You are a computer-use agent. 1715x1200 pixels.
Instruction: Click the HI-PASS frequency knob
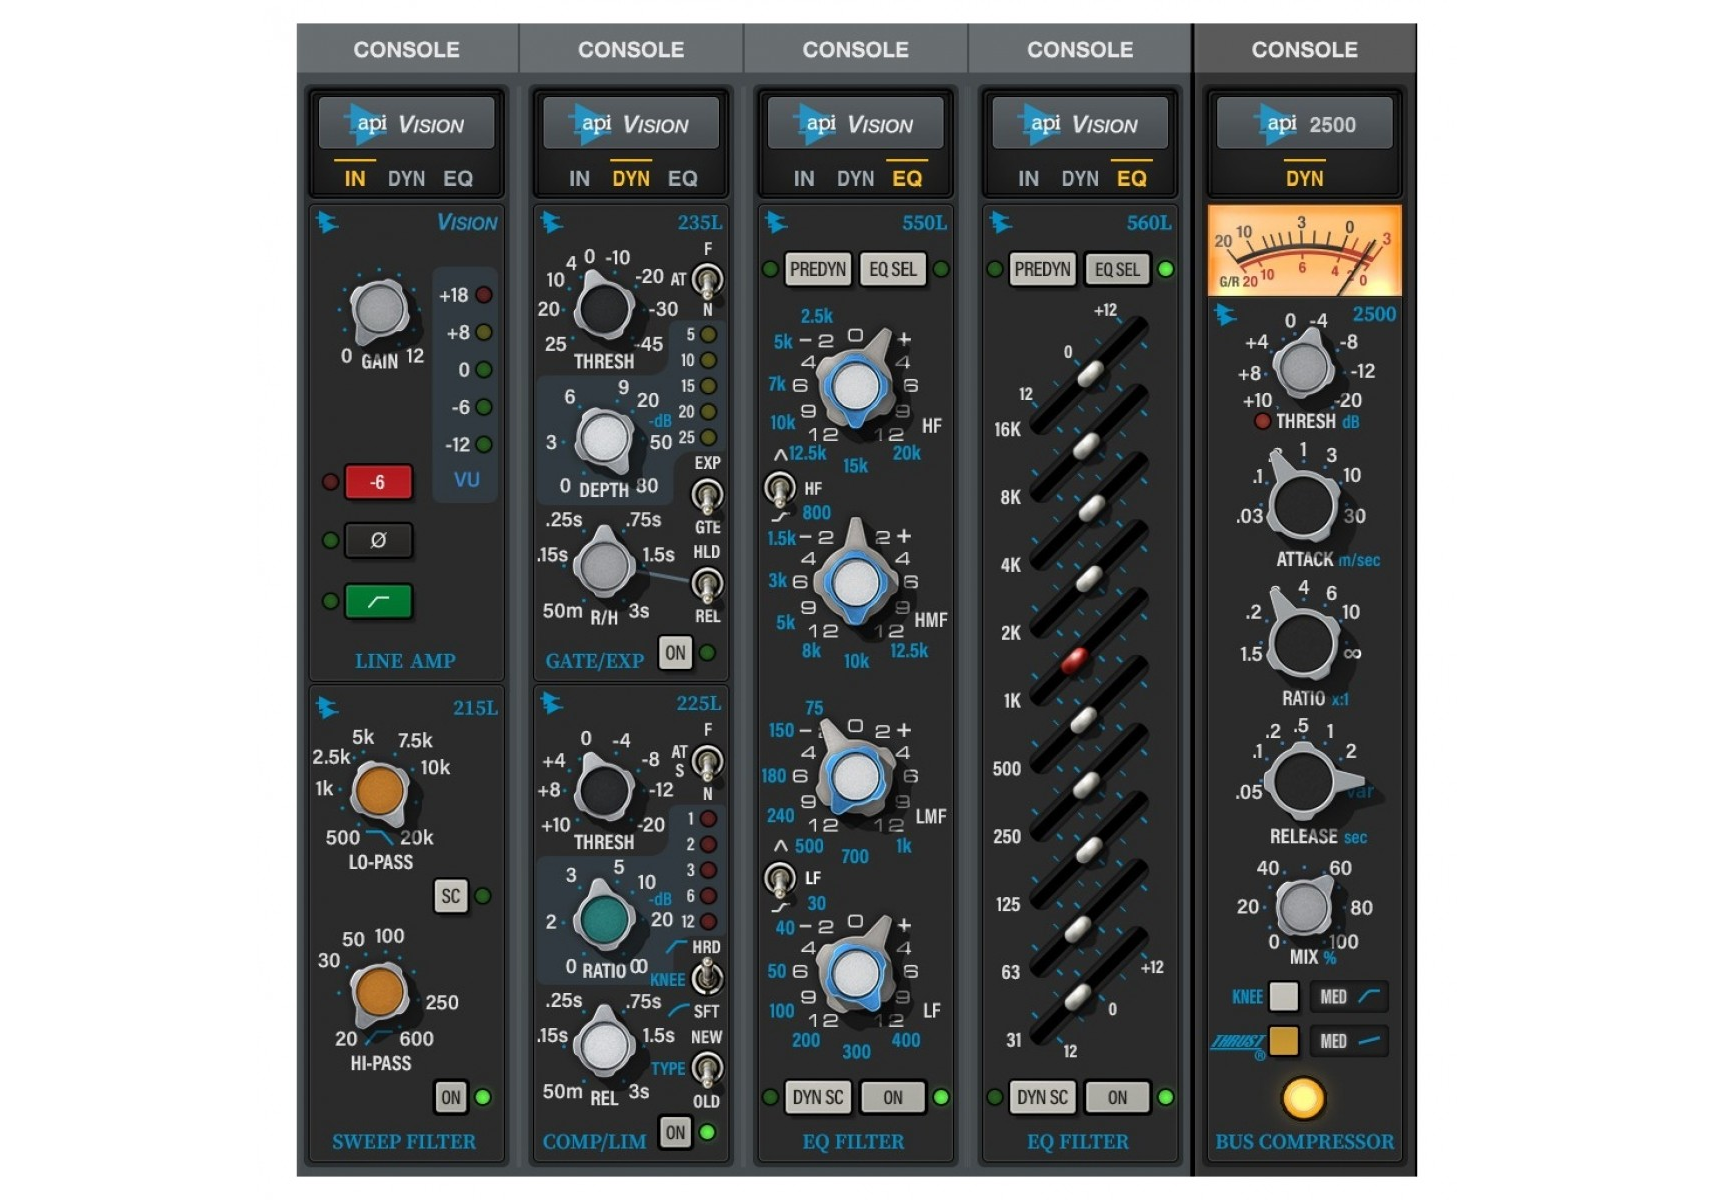coord(379,992)
